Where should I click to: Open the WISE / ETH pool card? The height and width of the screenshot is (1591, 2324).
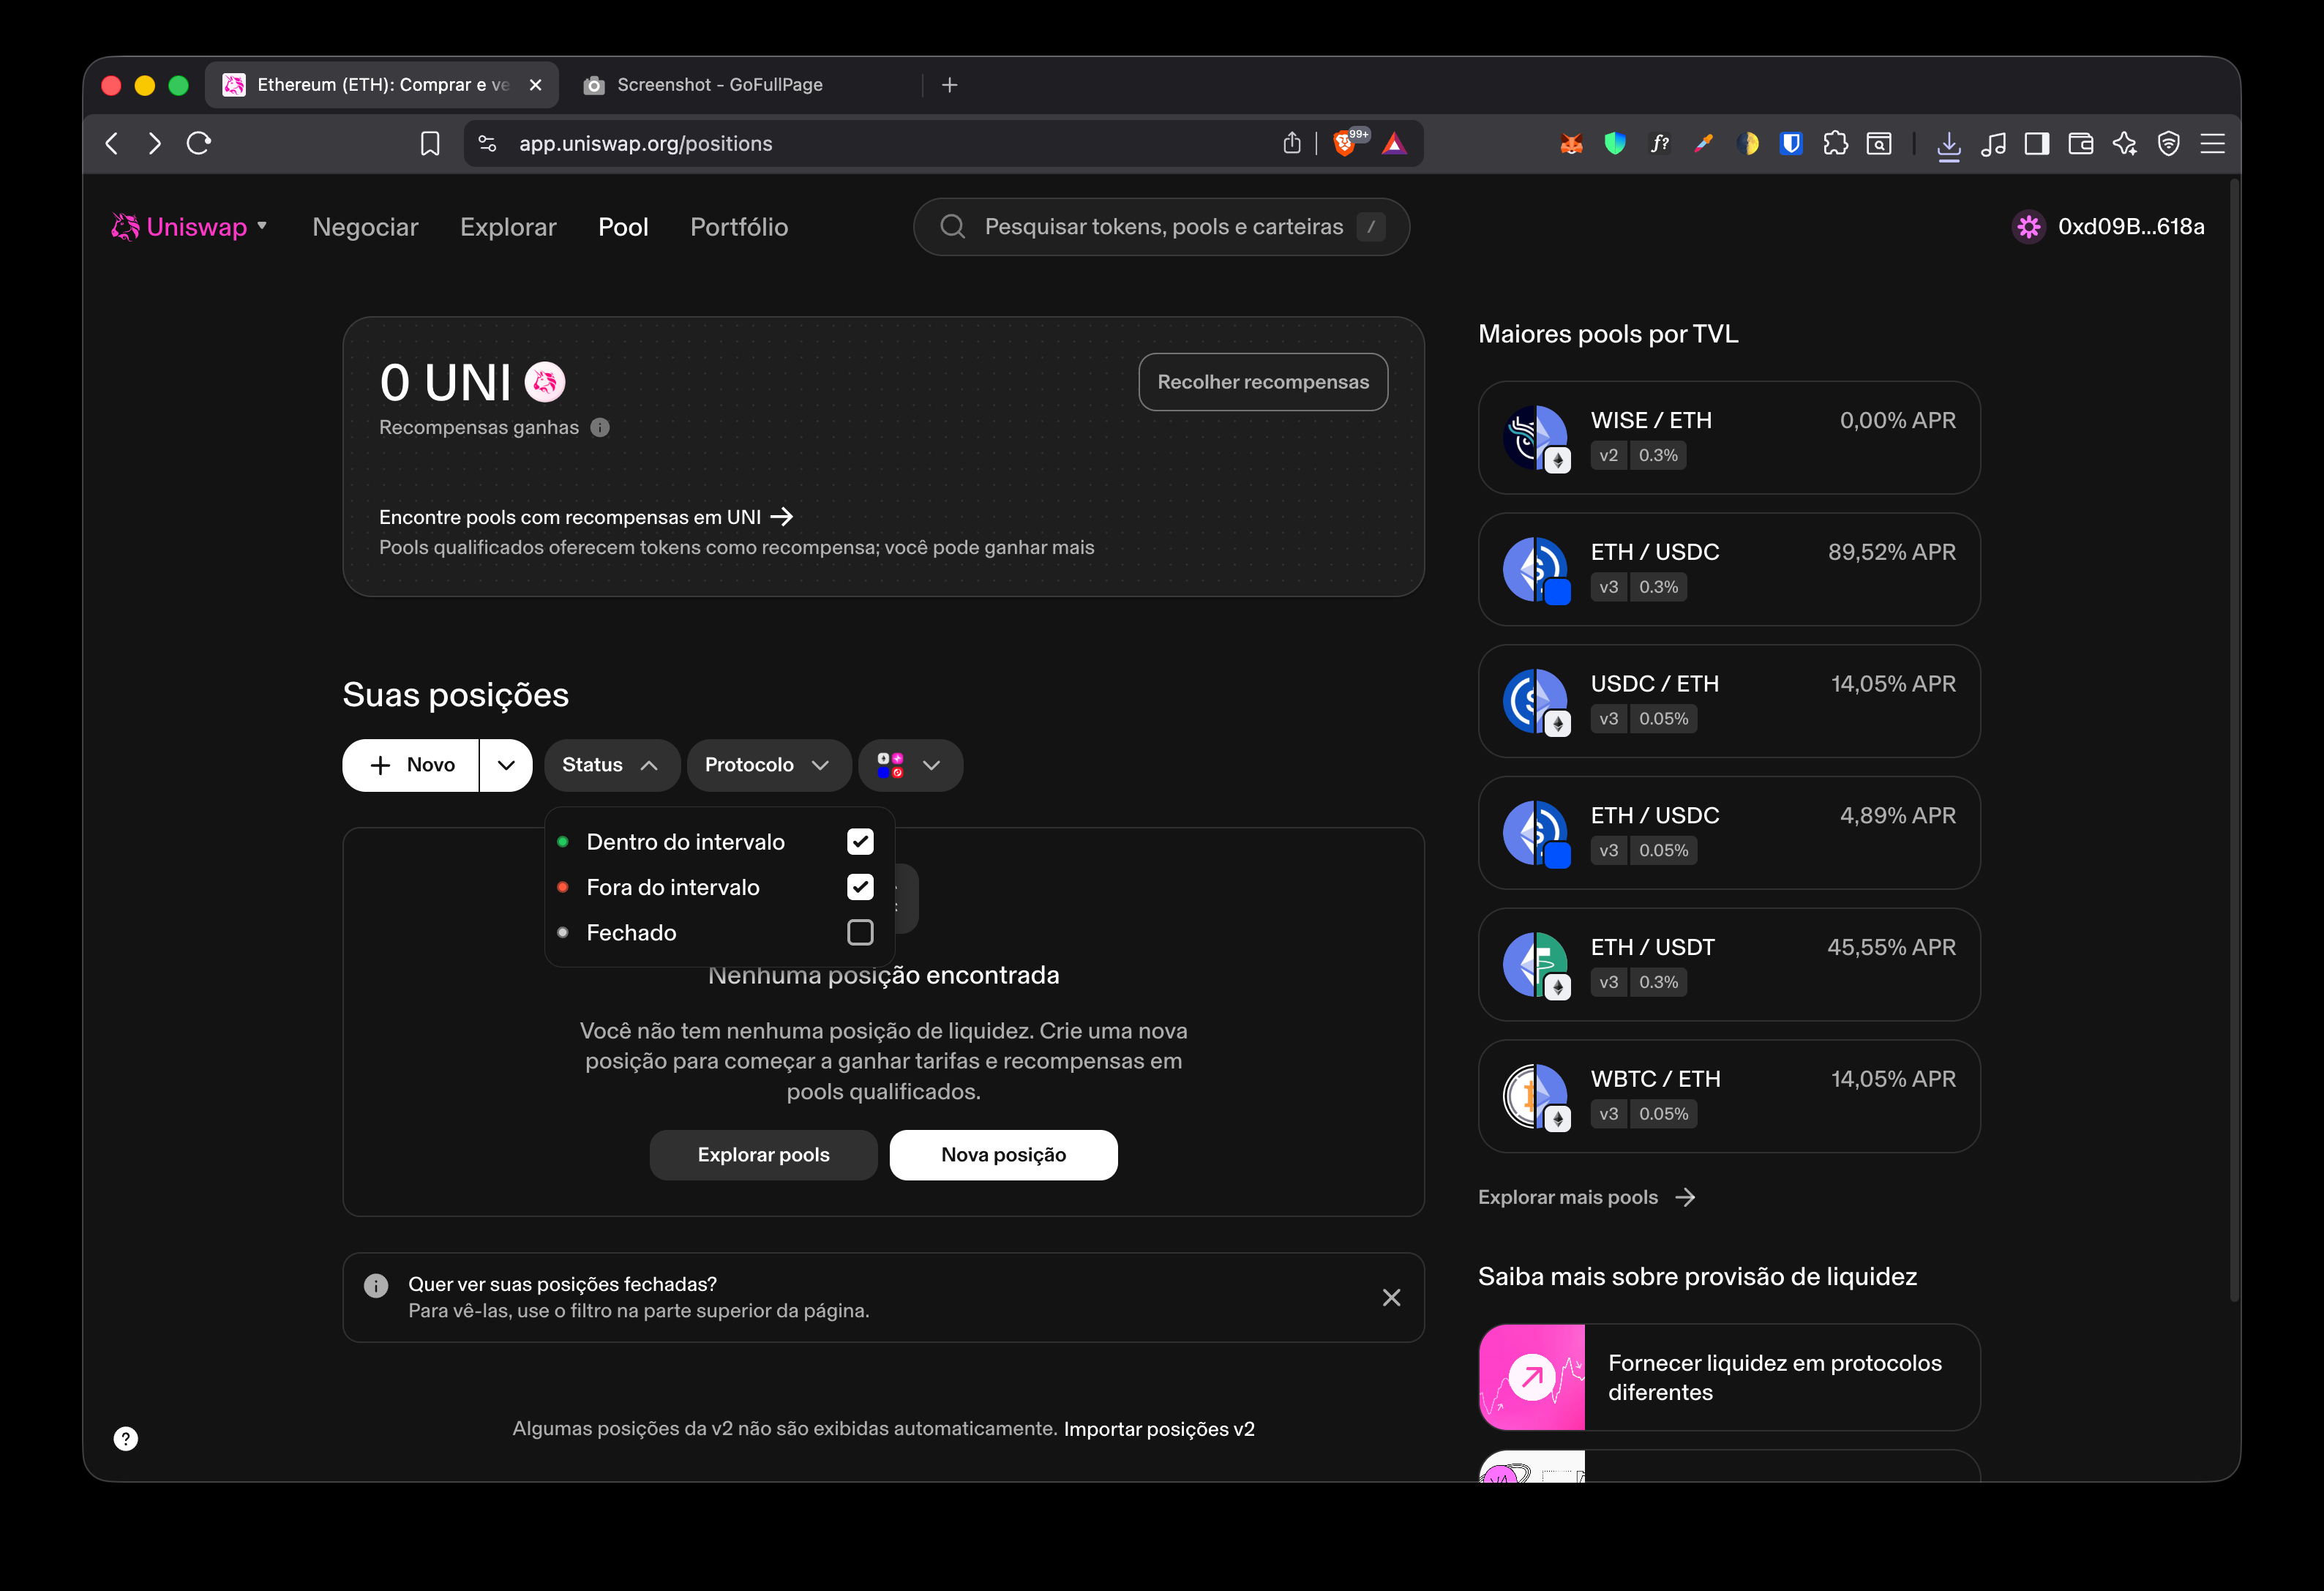[1729, 437]
